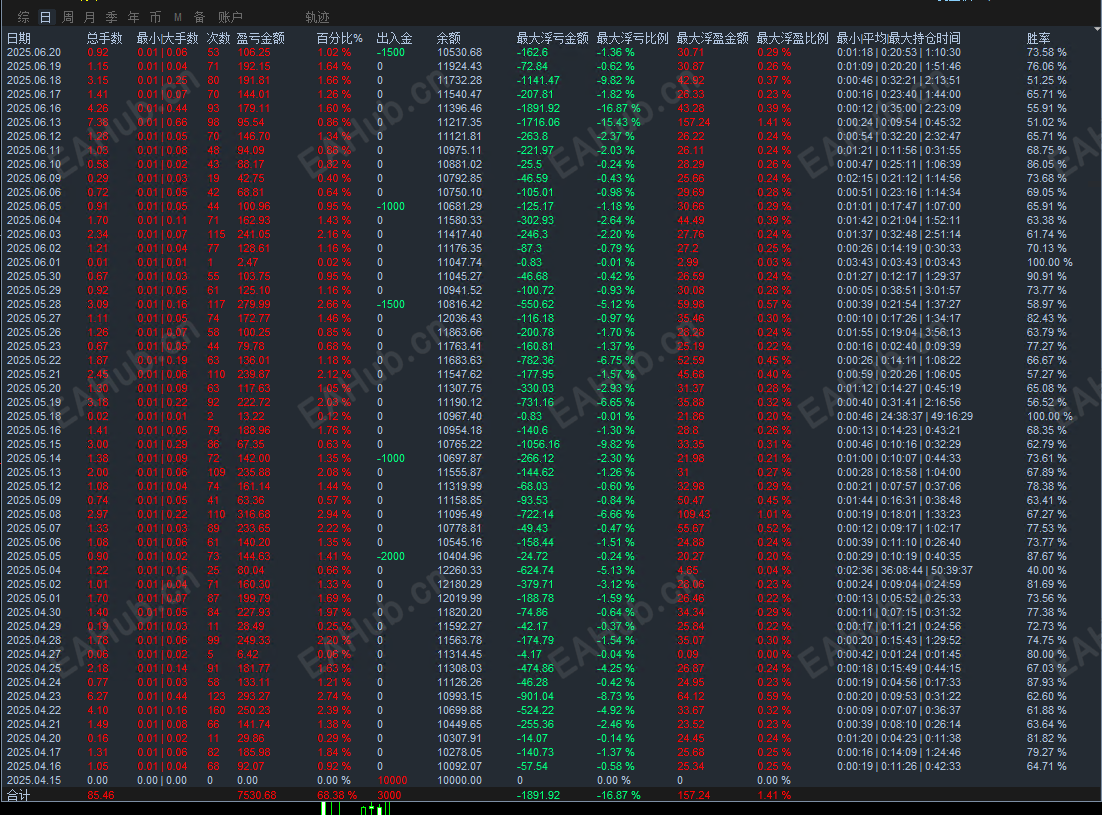Click lot total 6.27 cell
The image size is (1102, 815).
pyautogui.click(x=98, y=696)
